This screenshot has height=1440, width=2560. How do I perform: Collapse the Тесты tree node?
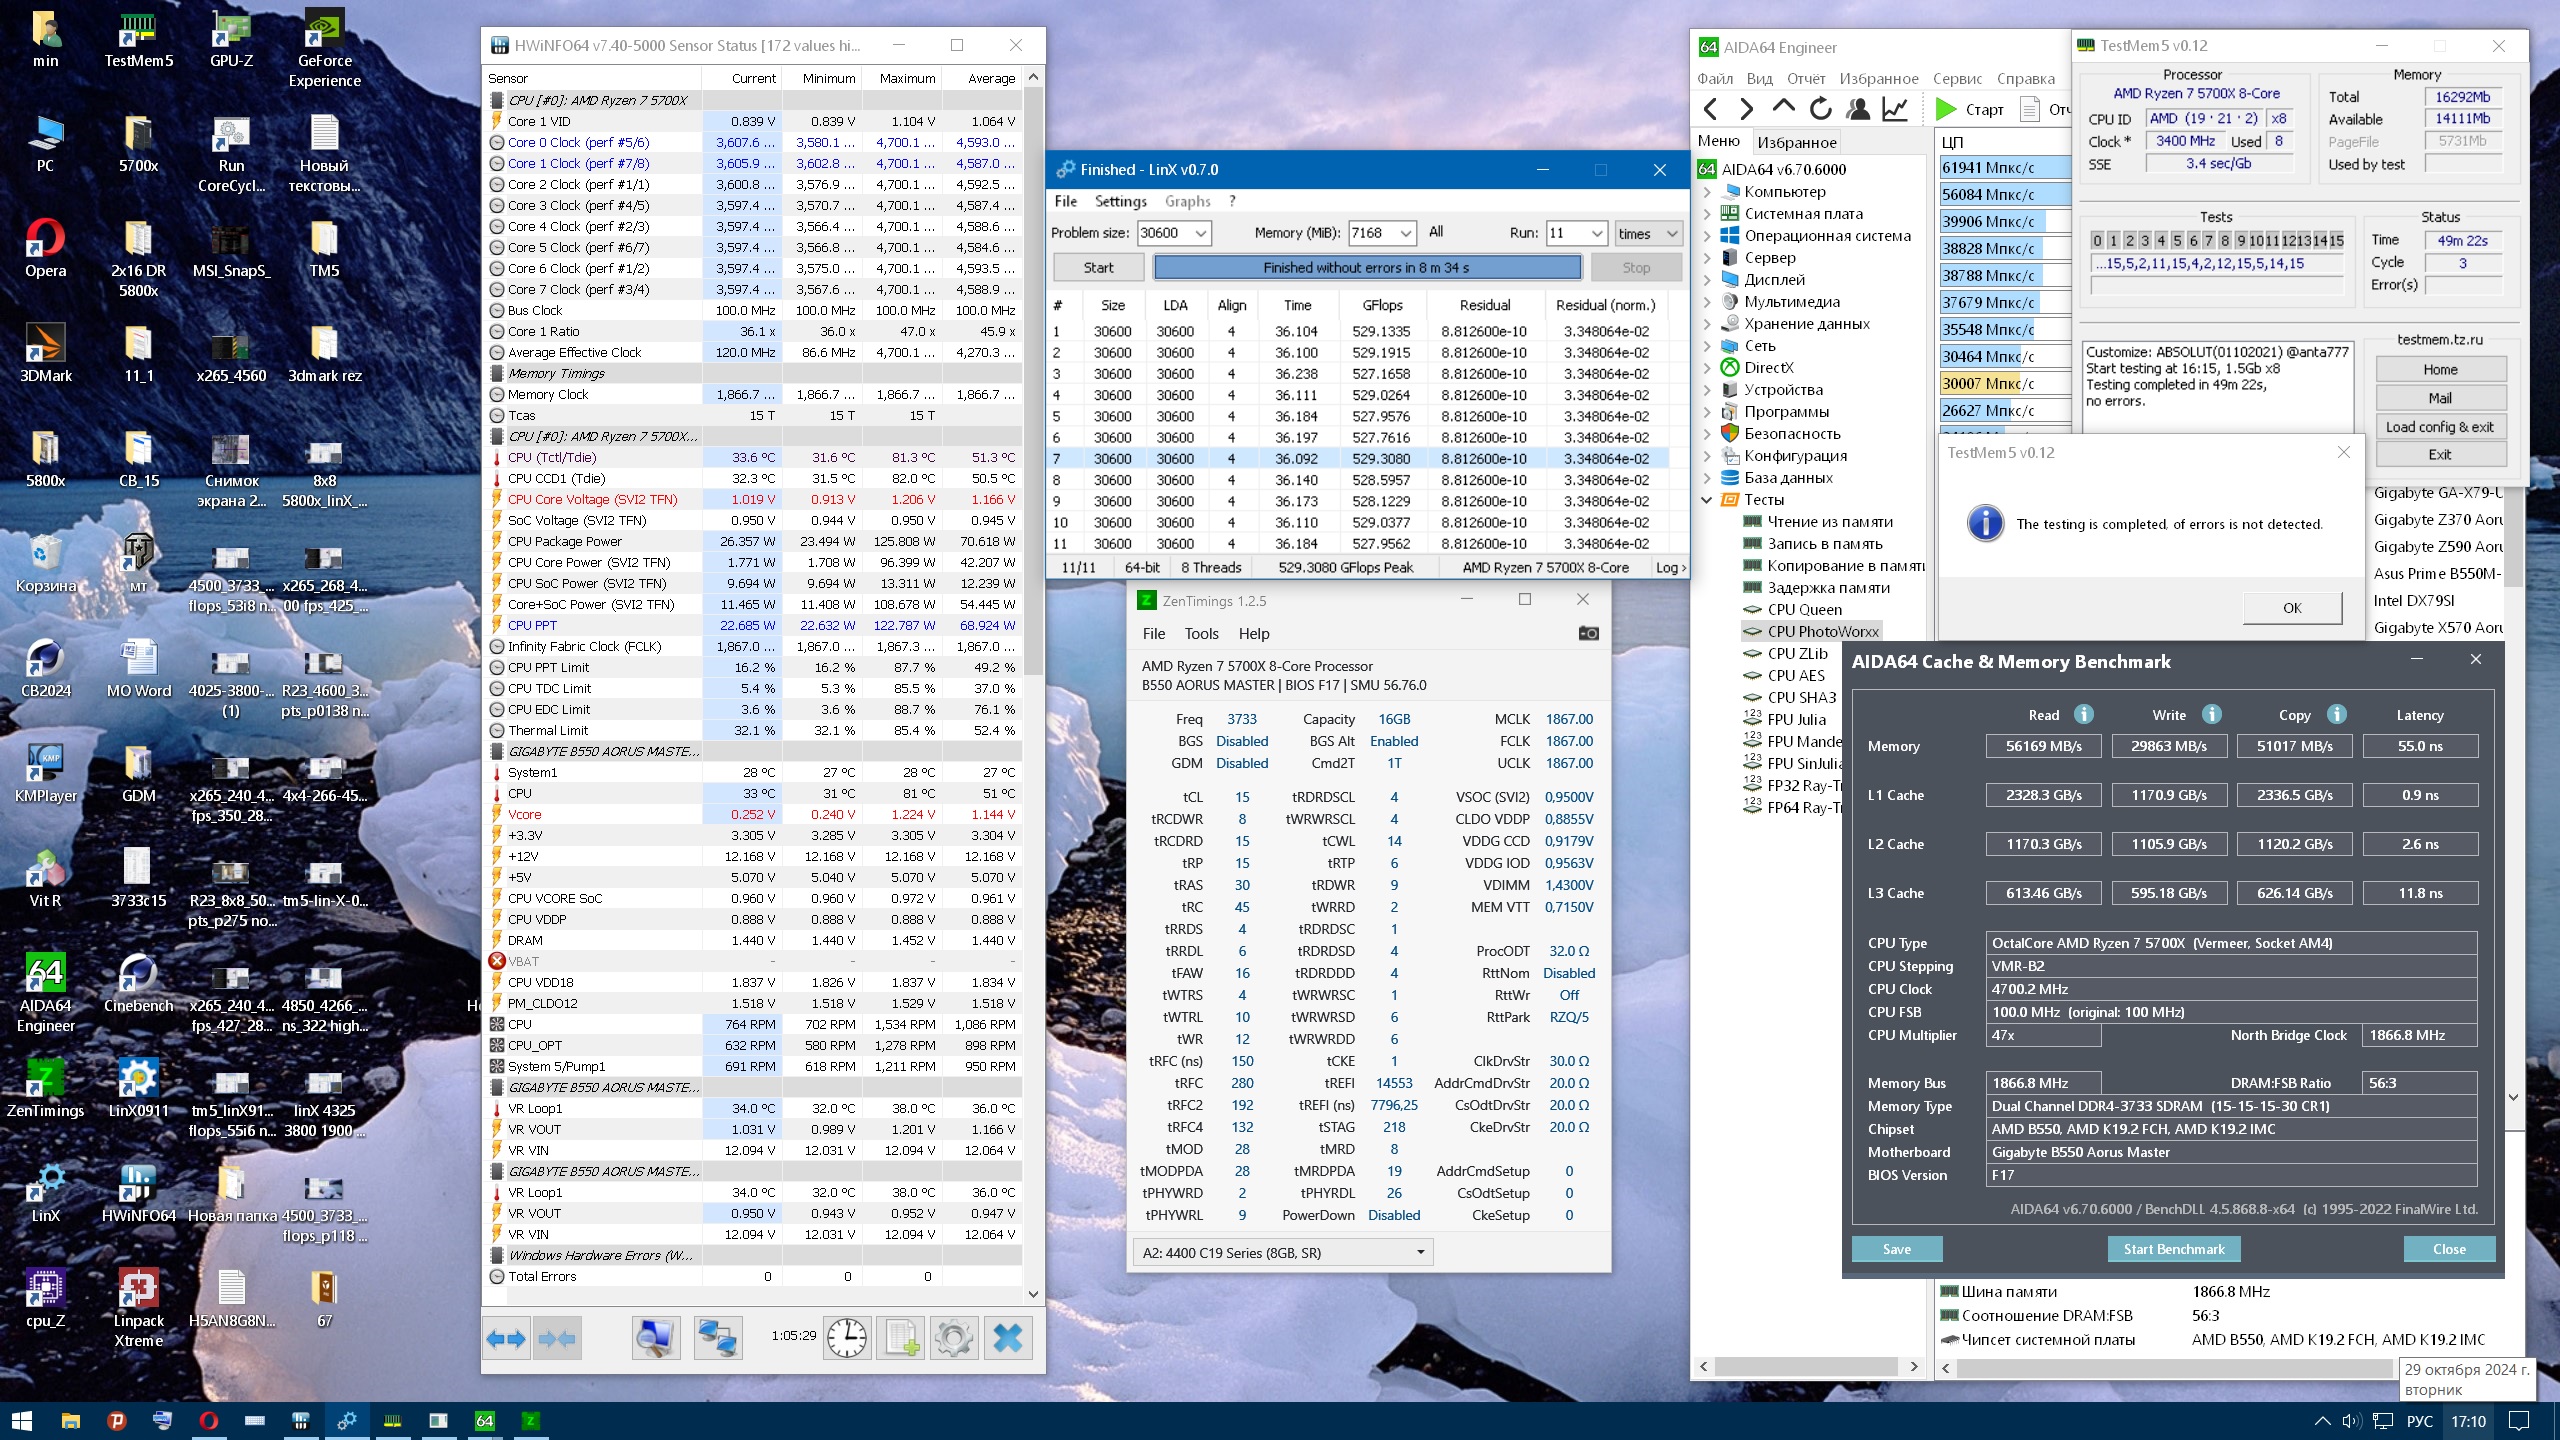click(1707, 500)
